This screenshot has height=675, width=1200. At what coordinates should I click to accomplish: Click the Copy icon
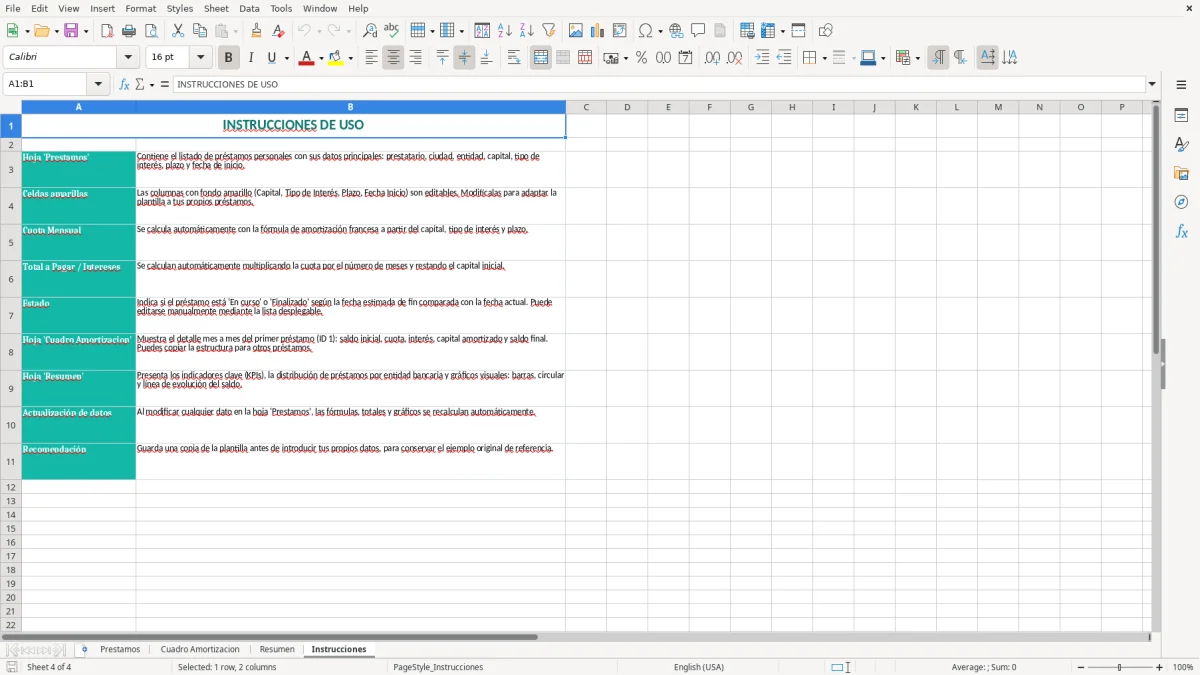point(200,31)
